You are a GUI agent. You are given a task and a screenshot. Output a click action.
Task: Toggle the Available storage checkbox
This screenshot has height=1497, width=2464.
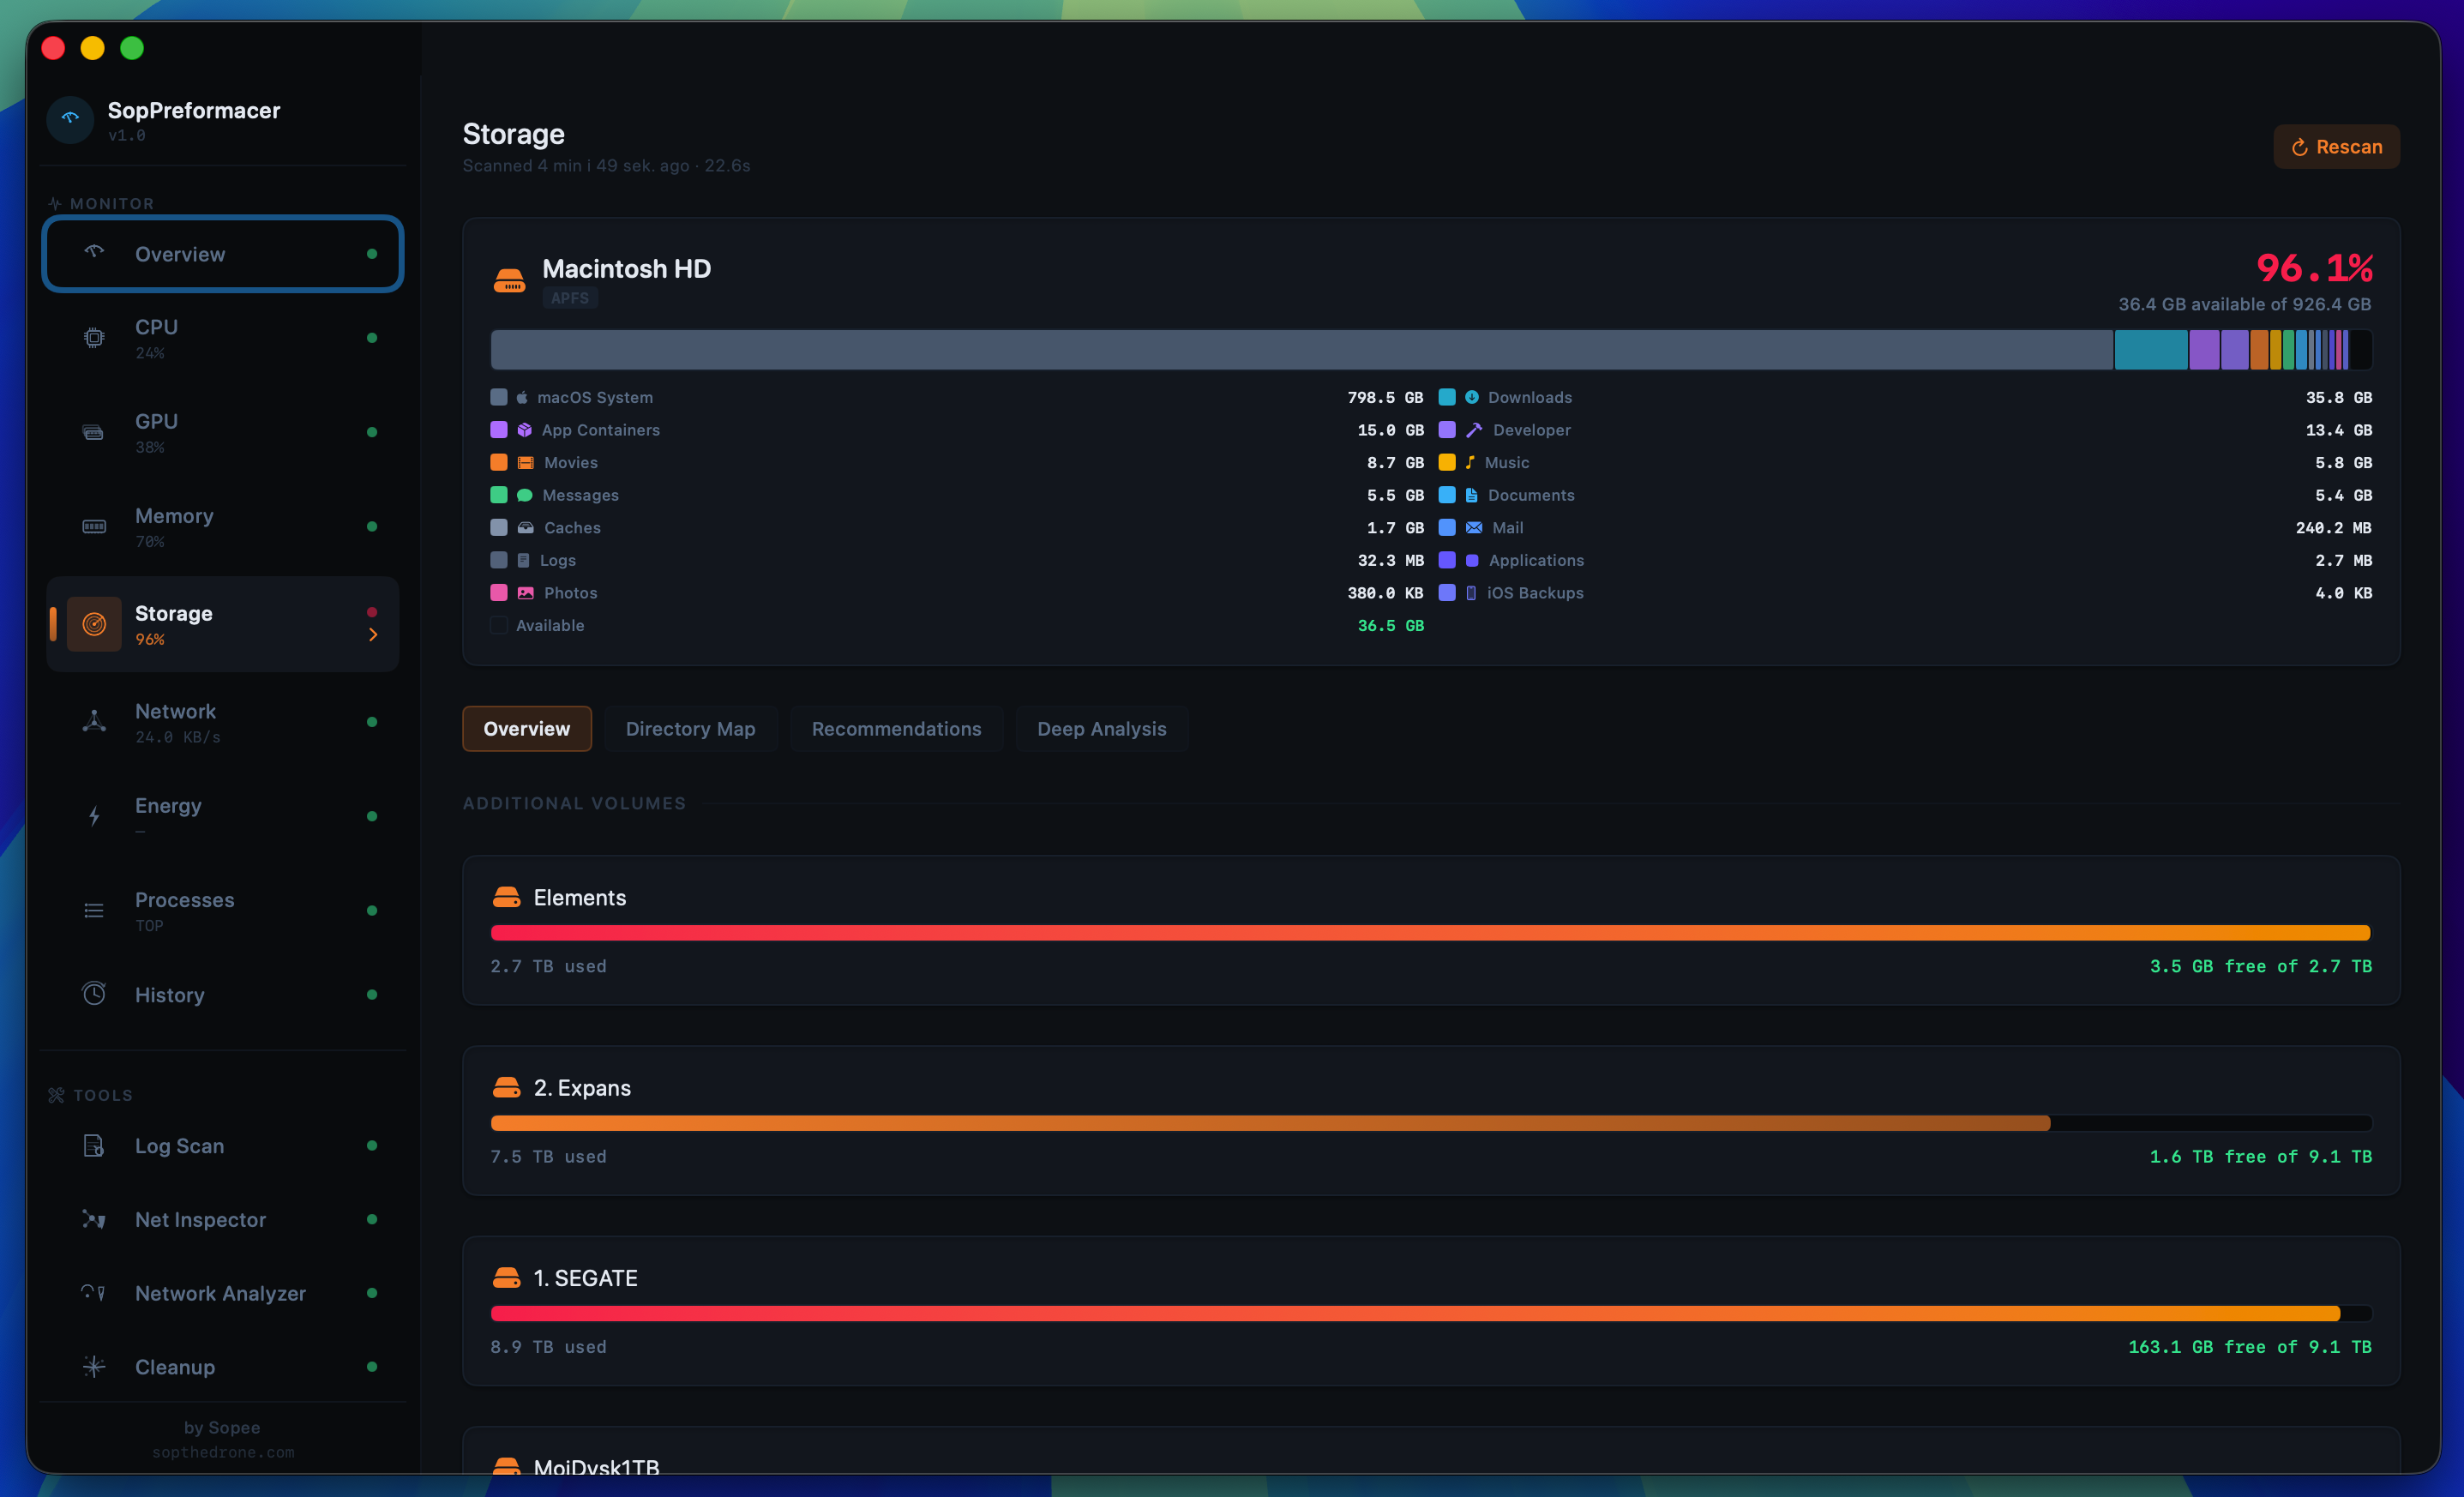point(497,625)
